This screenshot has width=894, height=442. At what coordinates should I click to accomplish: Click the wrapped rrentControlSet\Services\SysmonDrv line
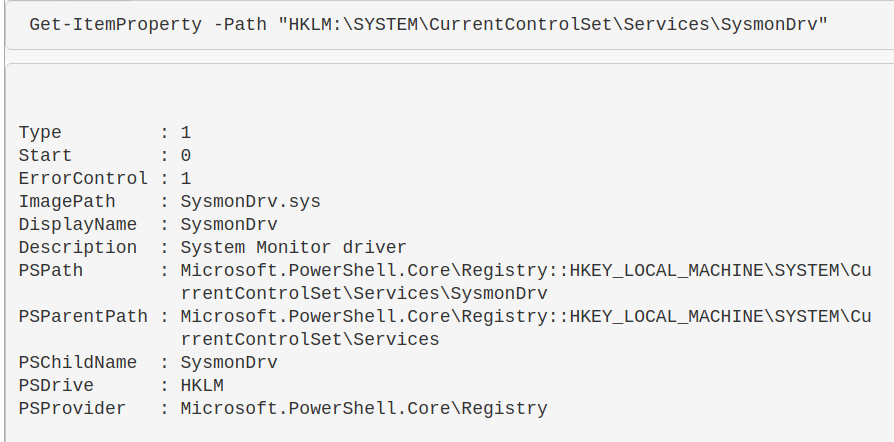point(364,294)
